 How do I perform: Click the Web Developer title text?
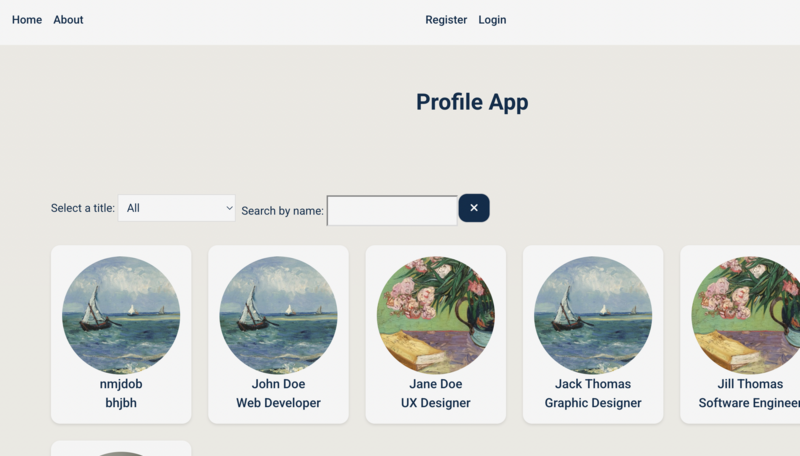279,403
